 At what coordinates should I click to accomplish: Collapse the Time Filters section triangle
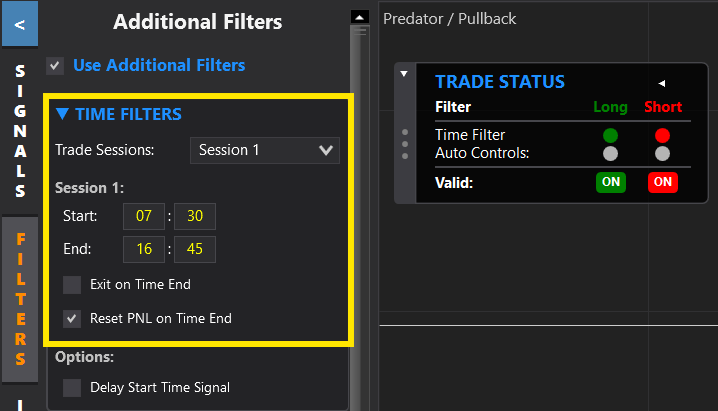coord(62,114)
